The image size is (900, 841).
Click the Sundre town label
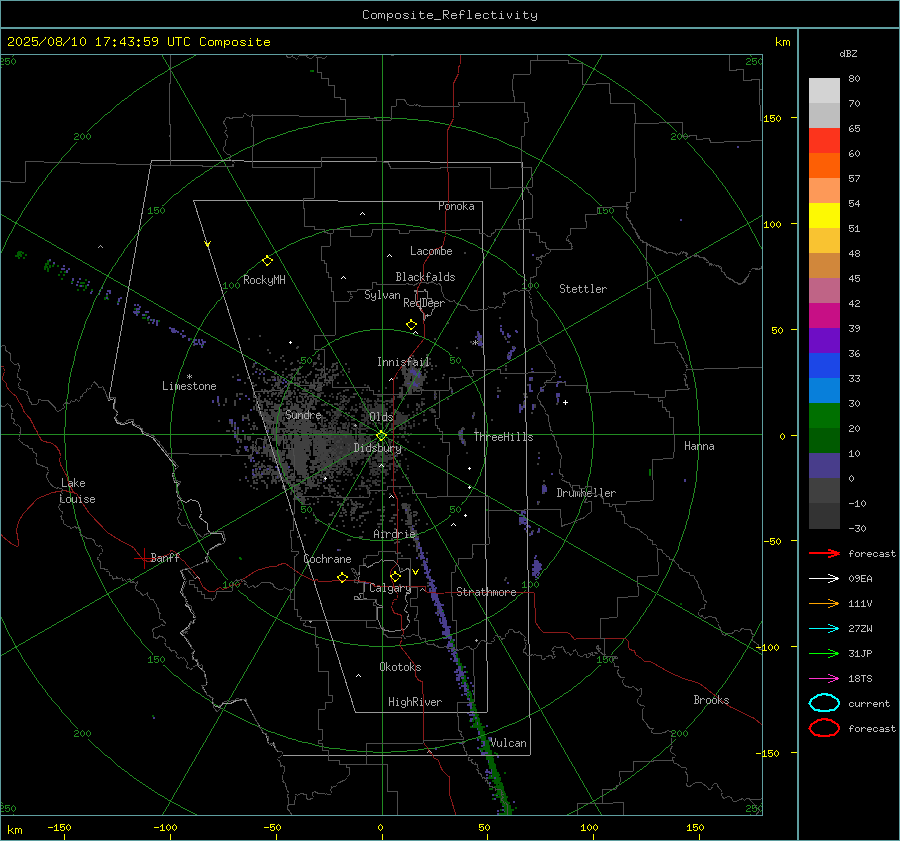coord(303,414)
